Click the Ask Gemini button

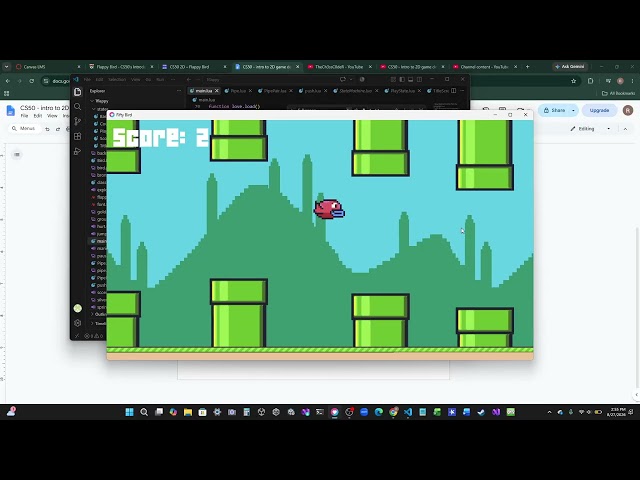pyautogui.click(x=570, y=67)
